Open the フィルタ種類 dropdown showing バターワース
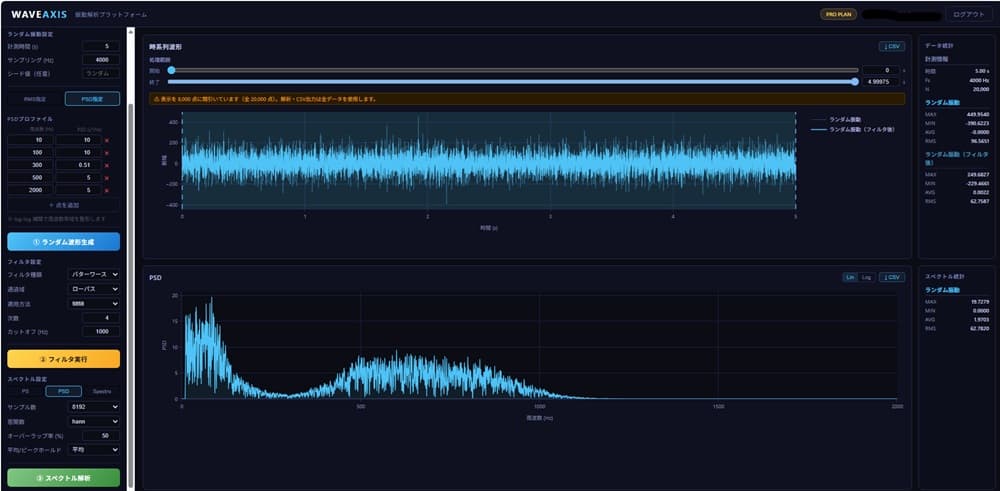The width and height of the screenshot is (1000, 491). point(94,274)
